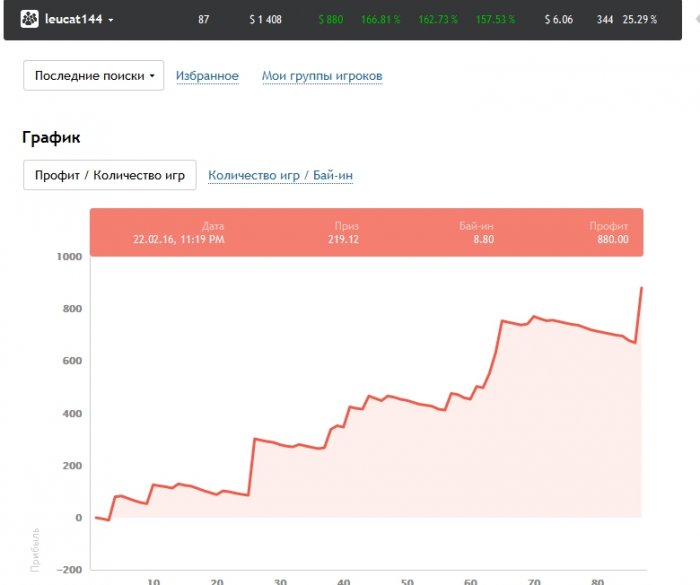Open the Избранное link
The height and width of the screenshot is (585, 700).
[x=207, y=76]
